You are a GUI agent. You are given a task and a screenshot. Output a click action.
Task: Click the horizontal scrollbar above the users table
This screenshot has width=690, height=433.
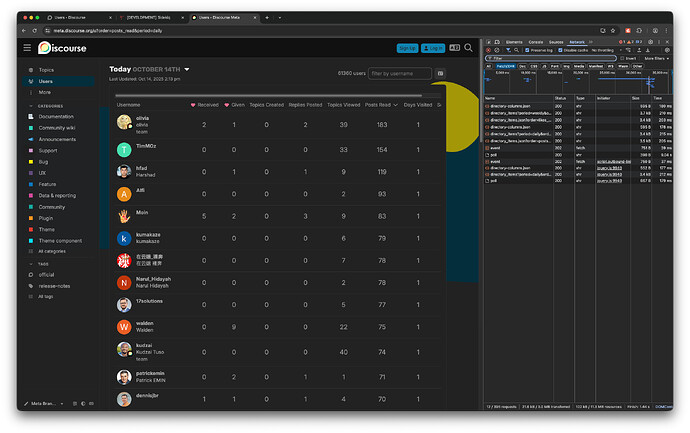click(x=268, y=95)
